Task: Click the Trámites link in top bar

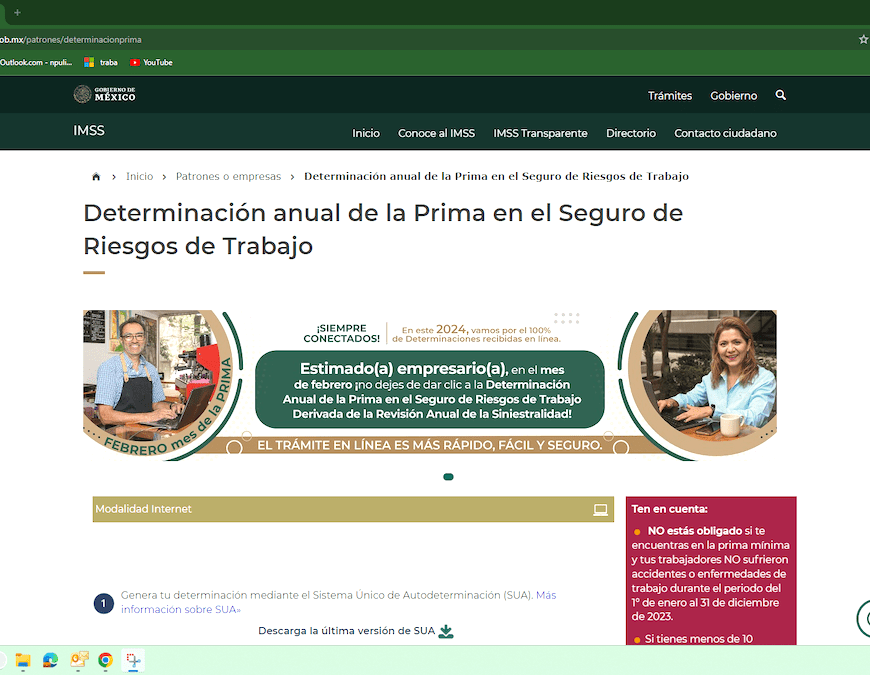Action: 669,96
